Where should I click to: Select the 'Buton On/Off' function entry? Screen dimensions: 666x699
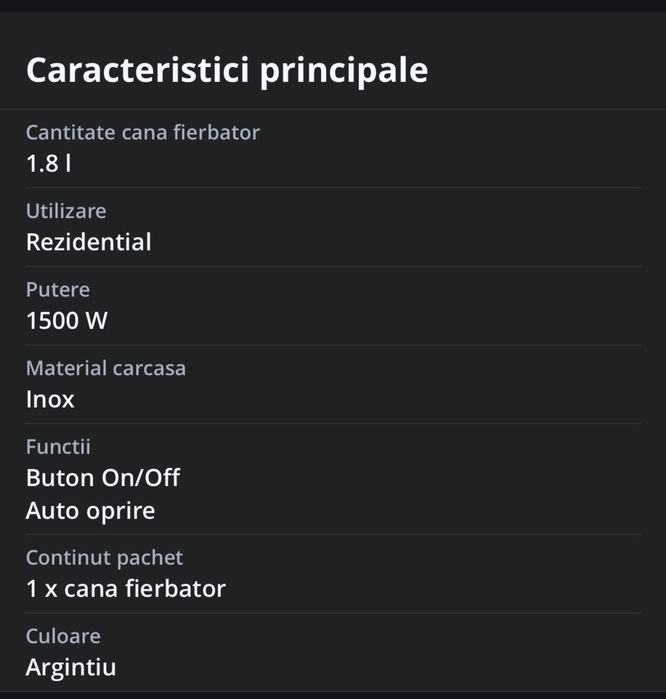[103, 478]
